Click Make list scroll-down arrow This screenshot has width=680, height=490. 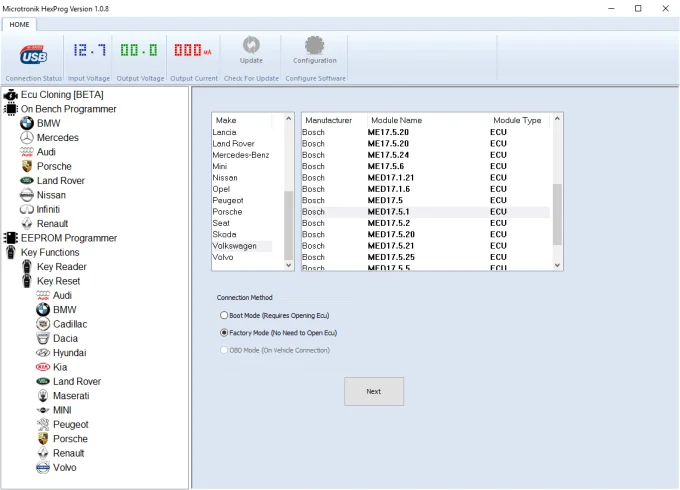pos(289,265)
